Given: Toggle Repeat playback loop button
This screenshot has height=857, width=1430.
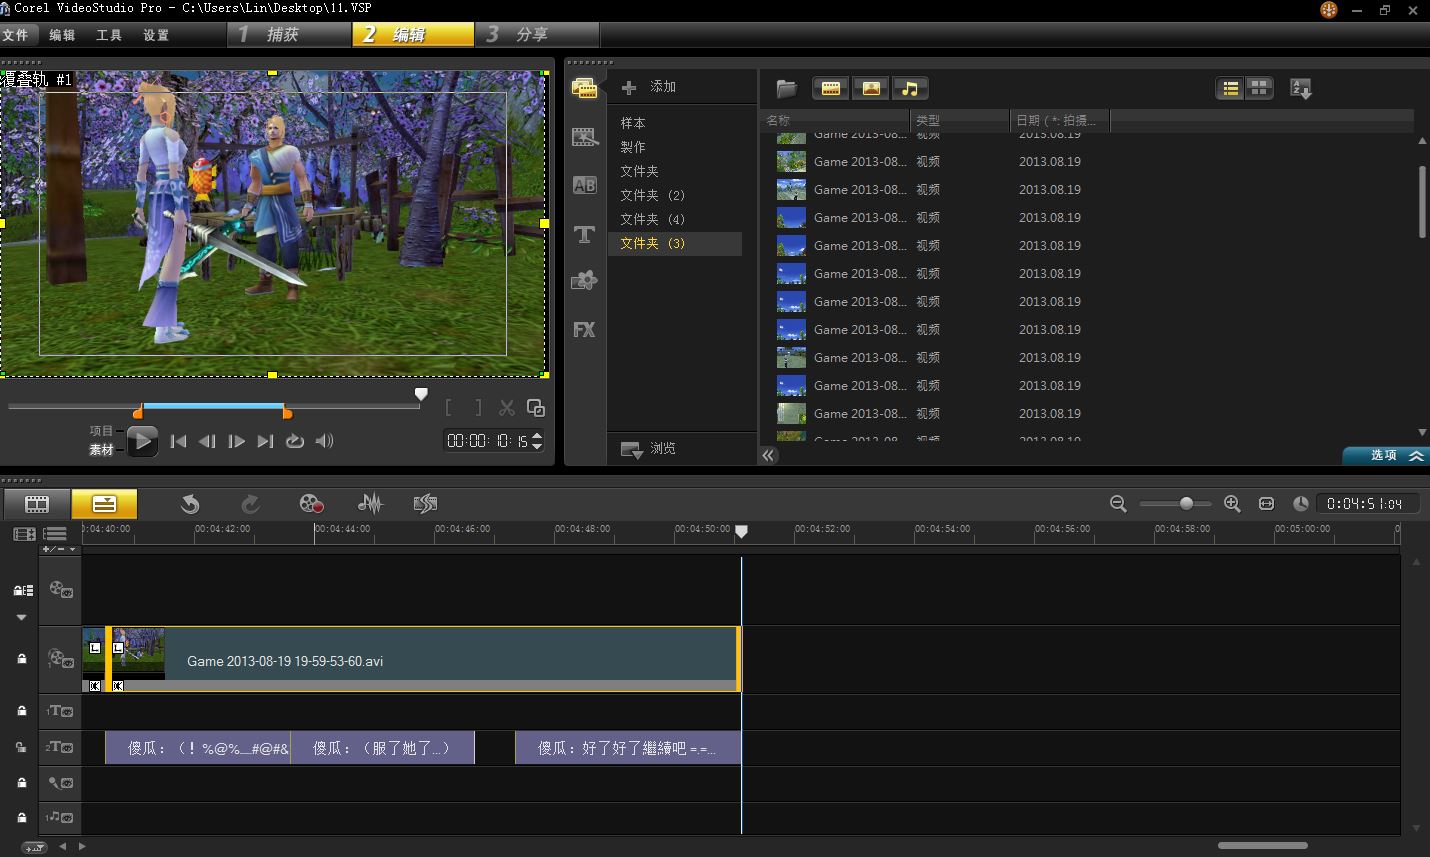Looking at the screenshot, I should (295, 441).
